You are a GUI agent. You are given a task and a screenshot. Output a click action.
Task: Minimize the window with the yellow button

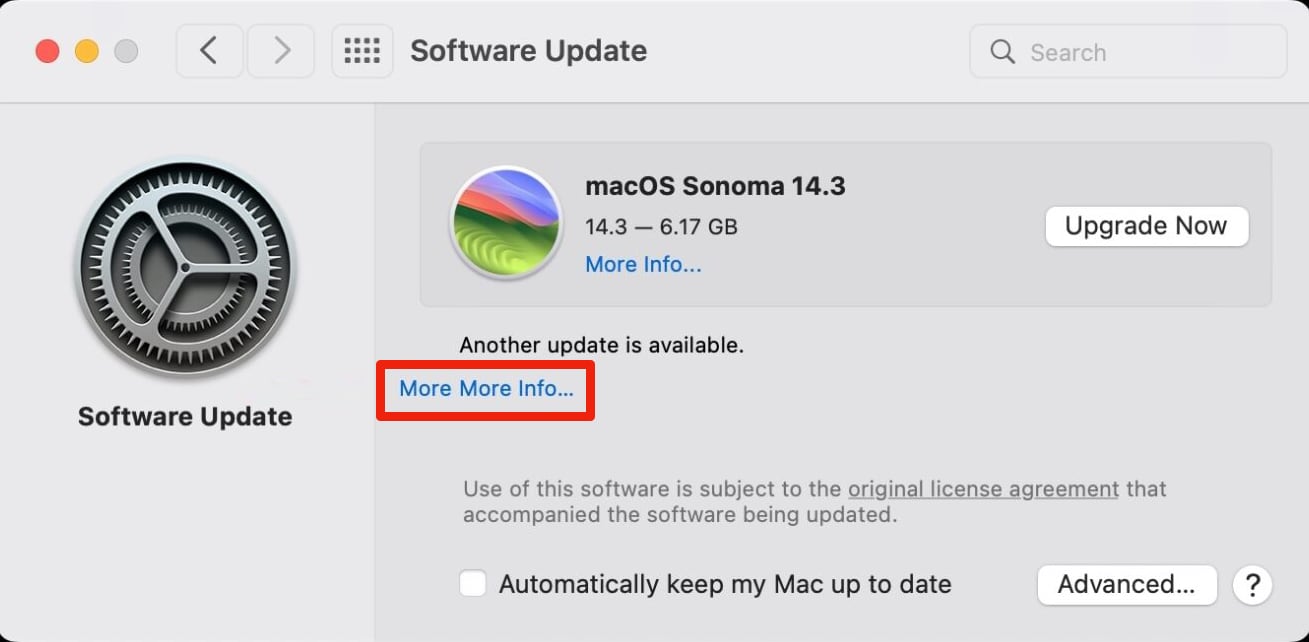87,51
